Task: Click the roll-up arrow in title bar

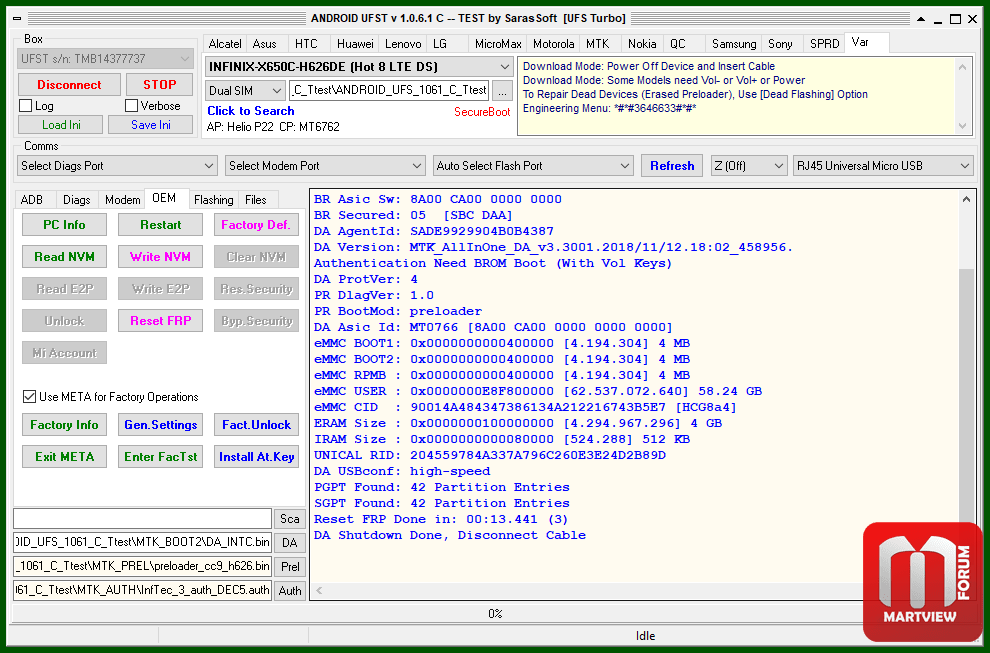Action: [x=921, y=19]
